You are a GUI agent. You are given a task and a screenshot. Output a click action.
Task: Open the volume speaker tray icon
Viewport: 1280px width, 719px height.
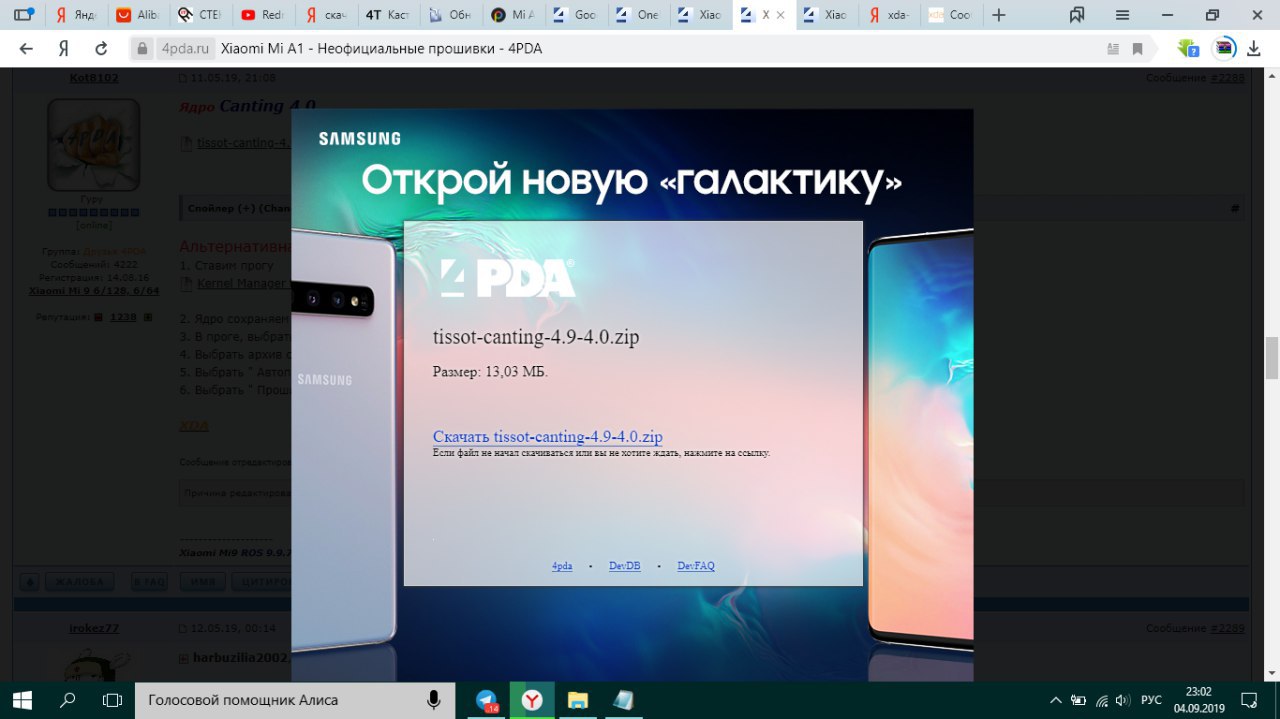pos(1123,700)
